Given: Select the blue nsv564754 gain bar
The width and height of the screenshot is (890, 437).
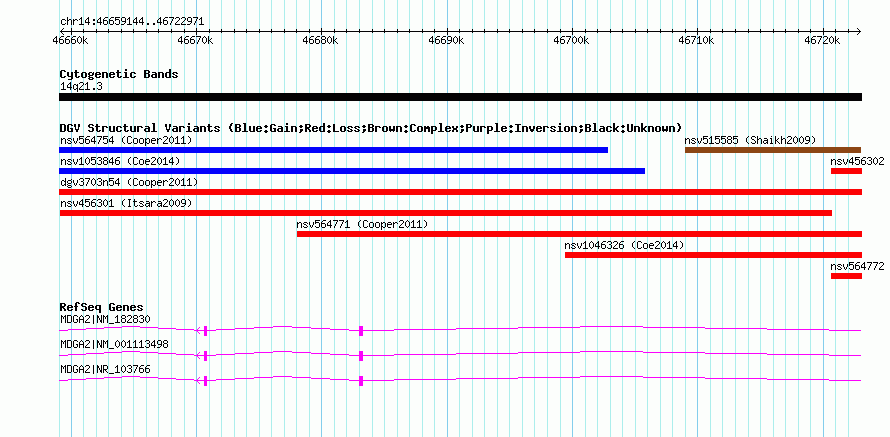Looking at the screenshot, I should pyautogui.click(x=334, y=150).
